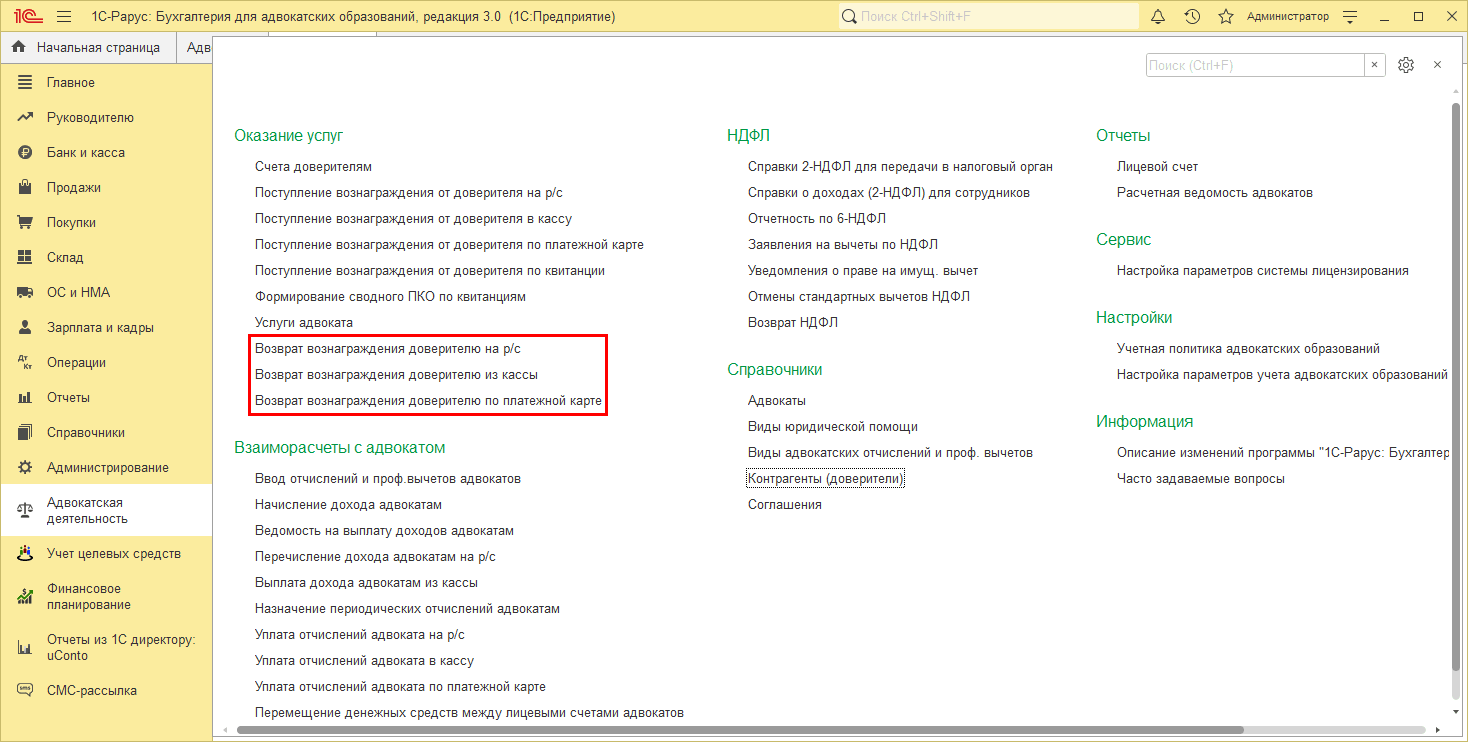The height and width of the screenshot is (742, 1468).
Task: Click the Банк и касса coin icon
Action: [26, 152]
